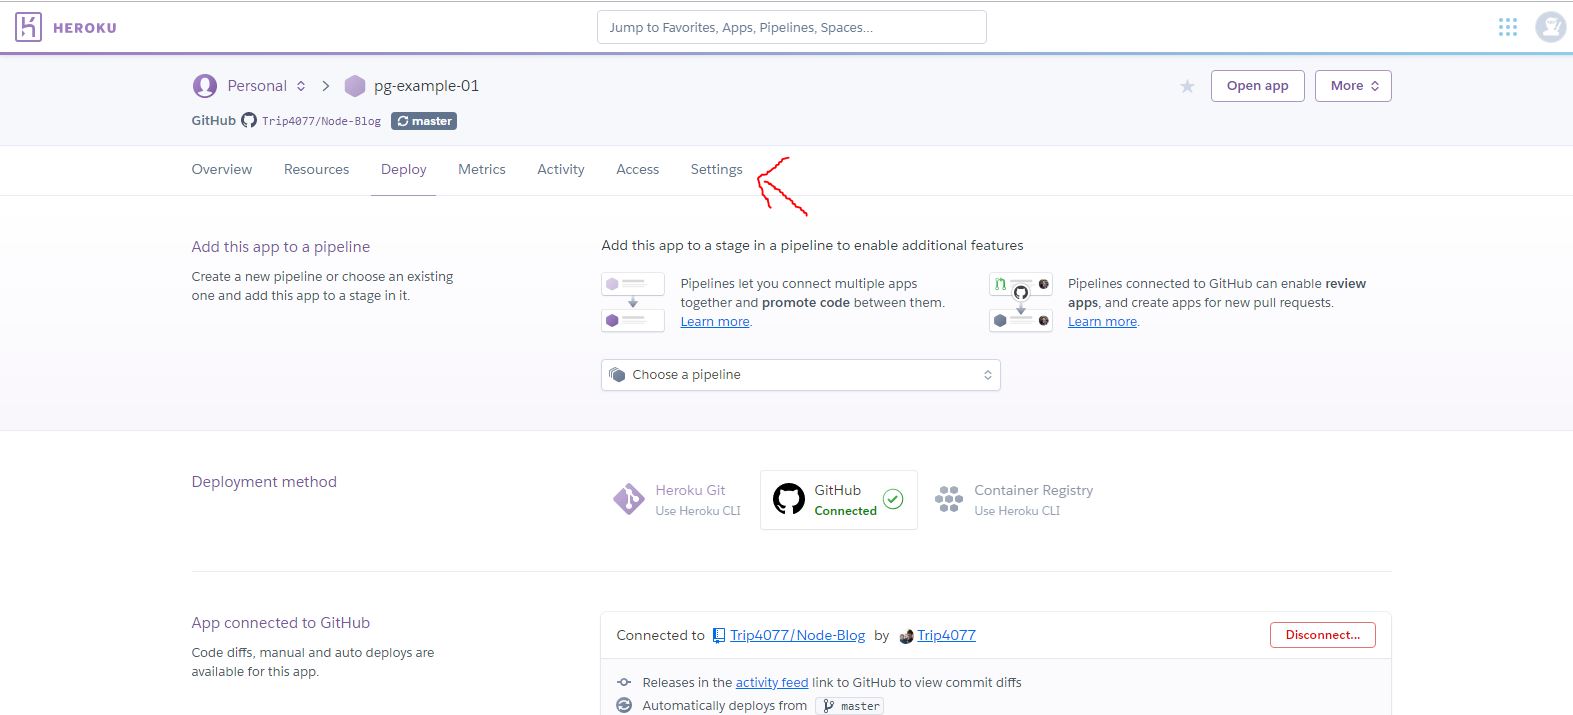Click the master branch label under Automatically deploys

coord(850,706)
